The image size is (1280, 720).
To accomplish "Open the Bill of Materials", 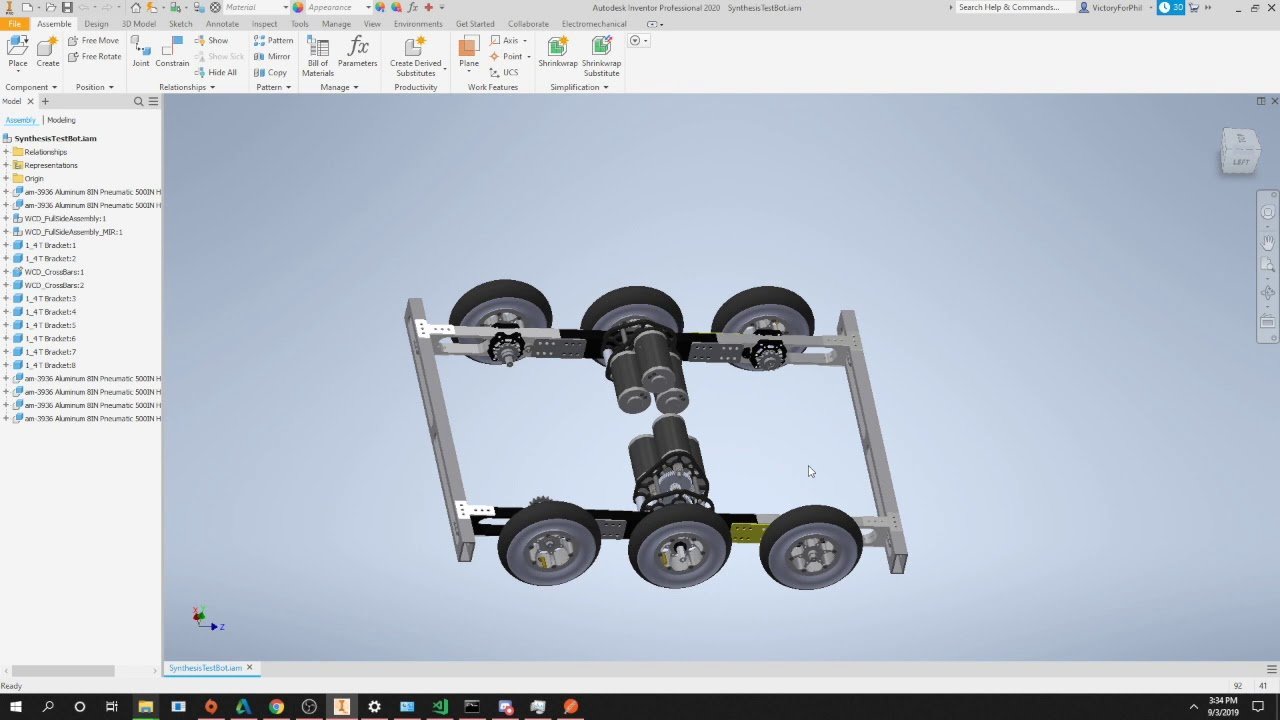I will [317, 55].
